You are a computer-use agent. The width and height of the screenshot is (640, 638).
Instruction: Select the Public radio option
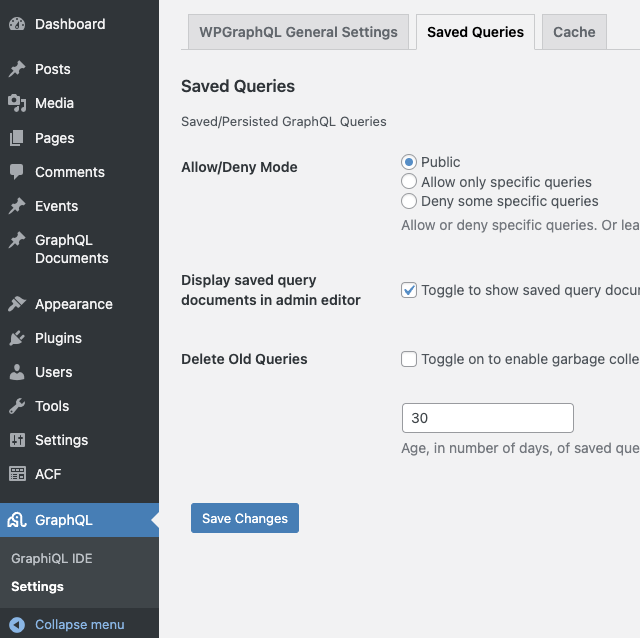(409, 162)
